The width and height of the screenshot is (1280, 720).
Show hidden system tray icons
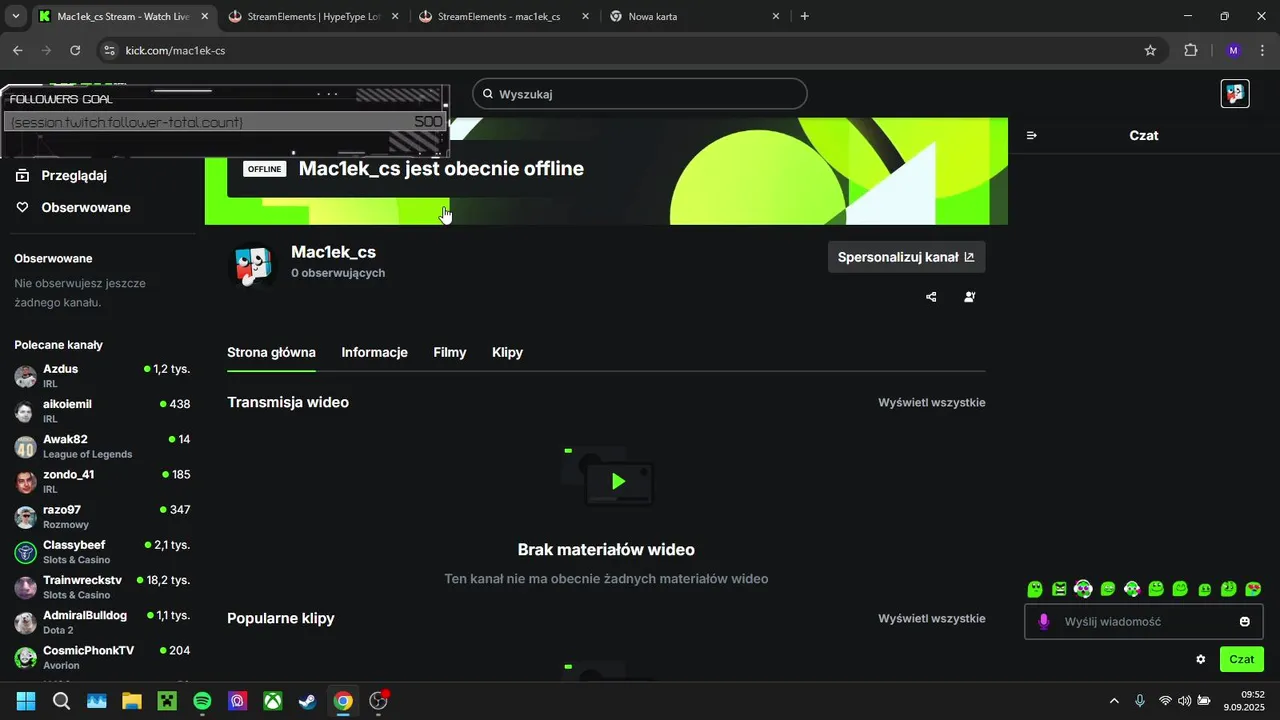(x=1114, y=701)
